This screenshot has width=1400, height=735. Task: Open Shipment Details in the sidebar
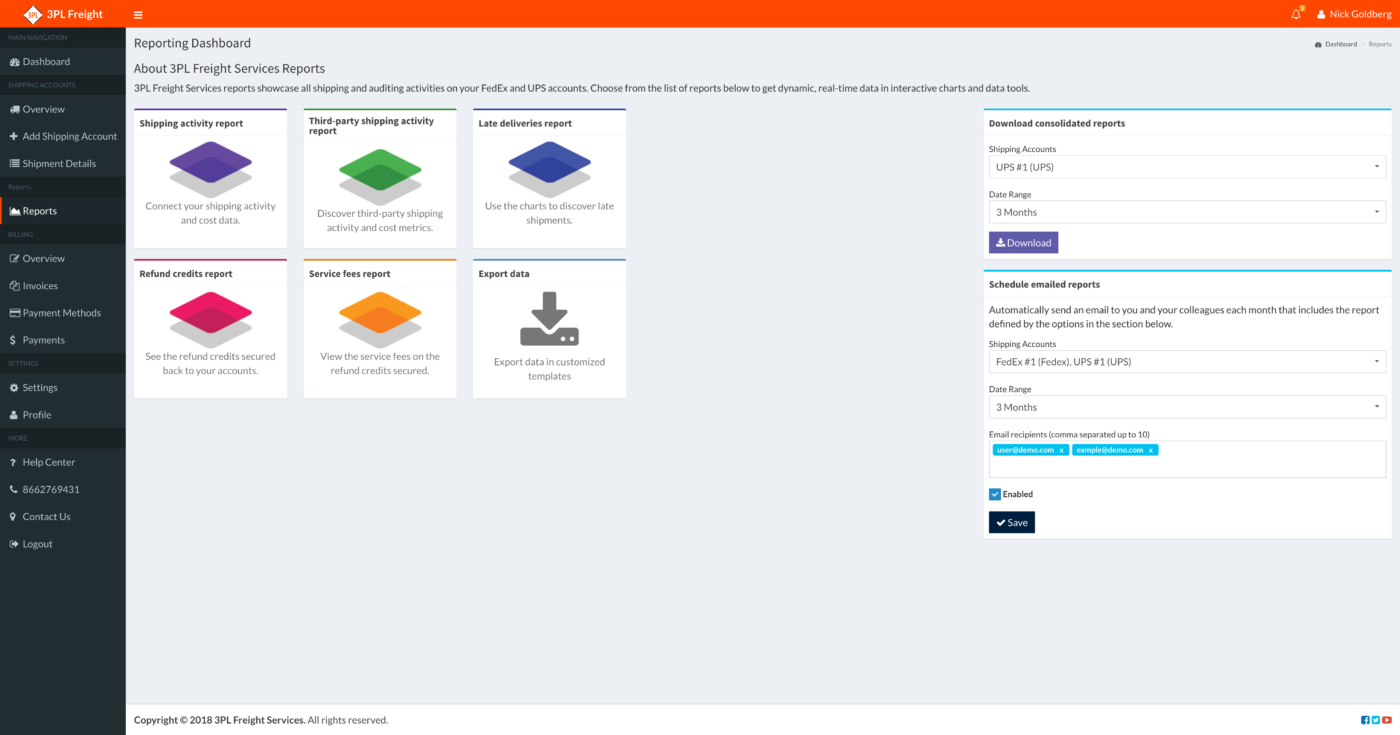[x=63, y=163]
